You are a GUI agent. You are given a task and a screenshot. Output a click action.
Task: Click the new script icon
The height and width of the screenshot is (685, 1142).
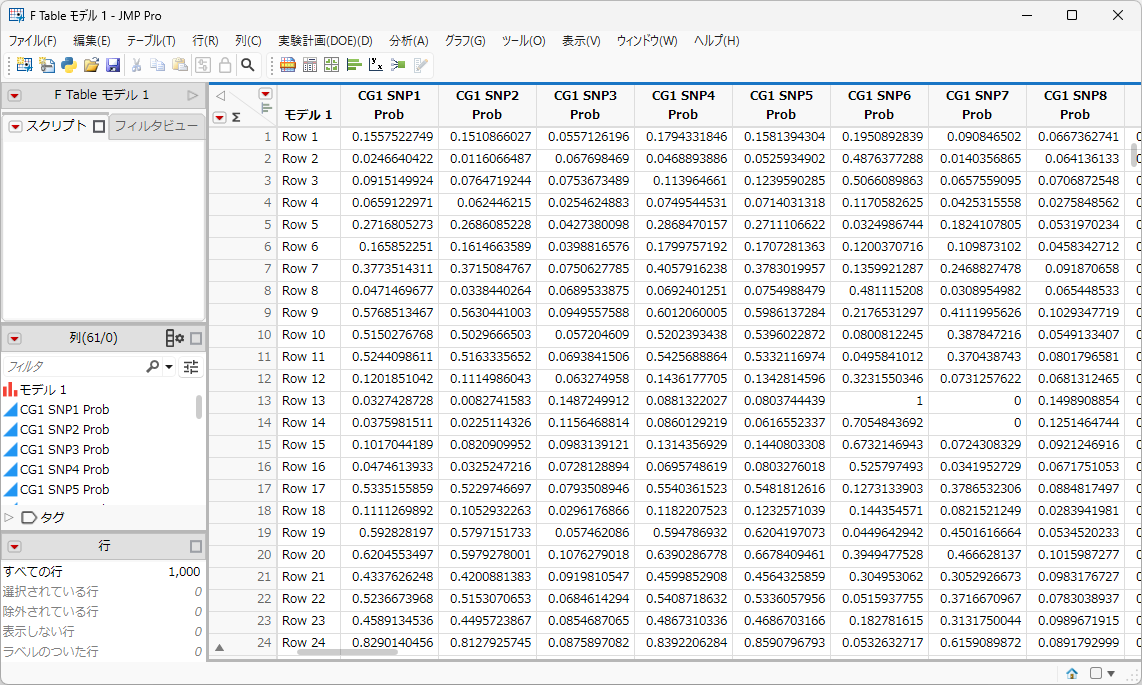point(47,66)
